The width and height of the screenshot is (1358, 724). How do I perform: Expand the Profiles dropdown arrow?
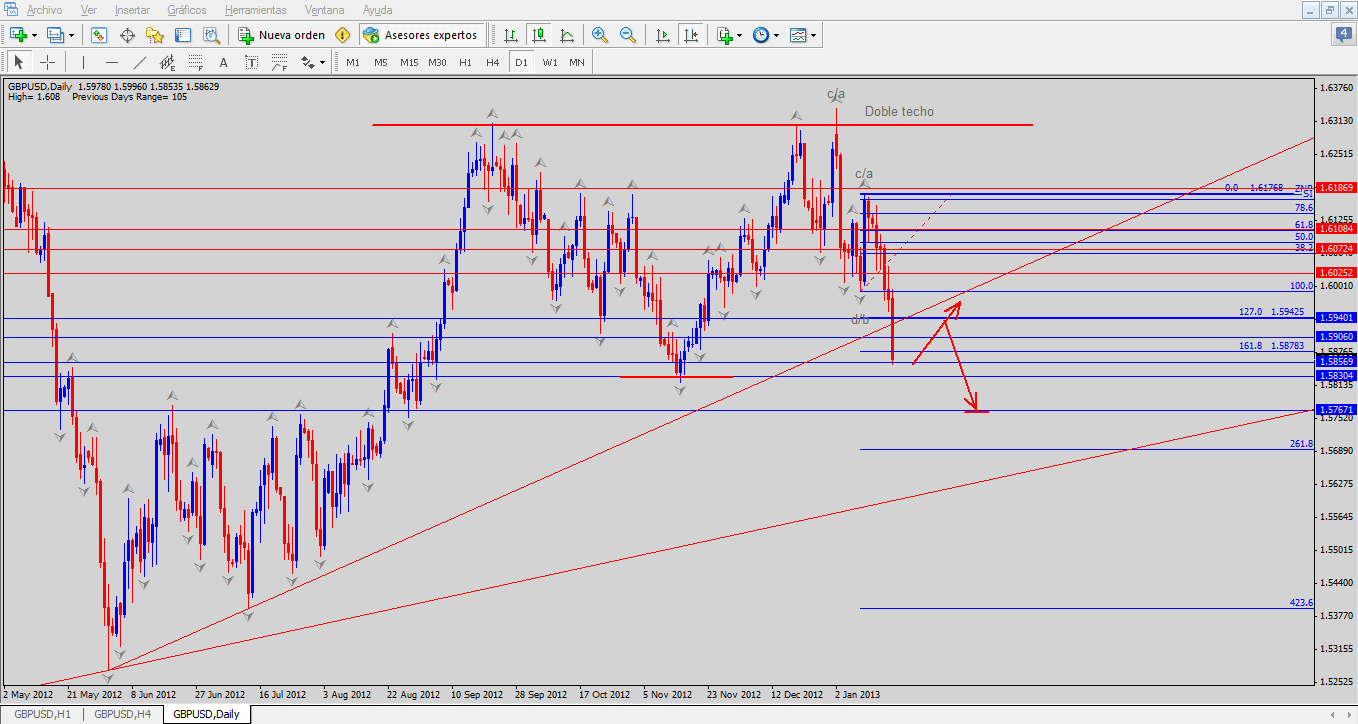tap(71, 35)
